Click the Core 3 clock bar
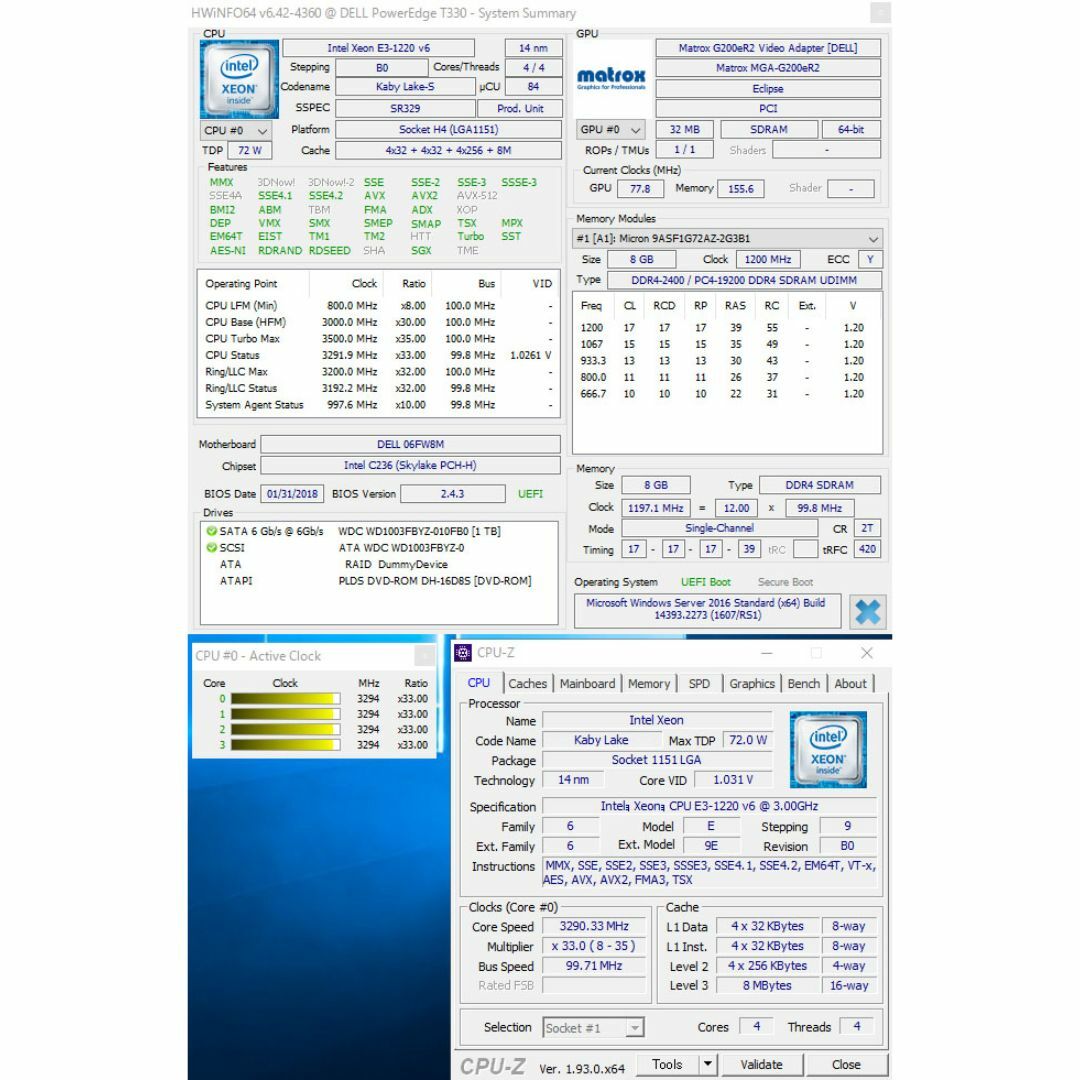The height and width of the screenshot is (1080, 1080). coord(285,745)
